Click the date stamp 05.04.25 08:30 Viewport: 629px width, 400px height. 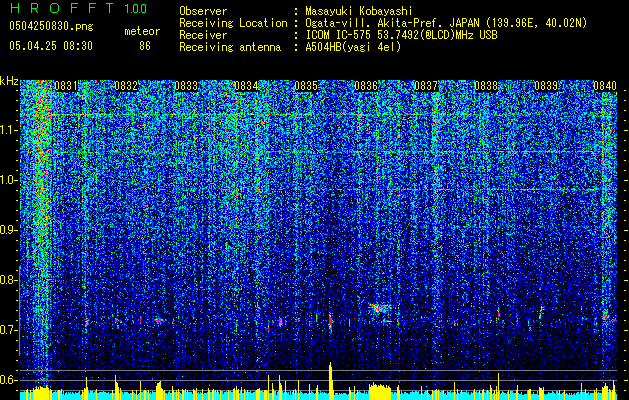click(51, 46)
